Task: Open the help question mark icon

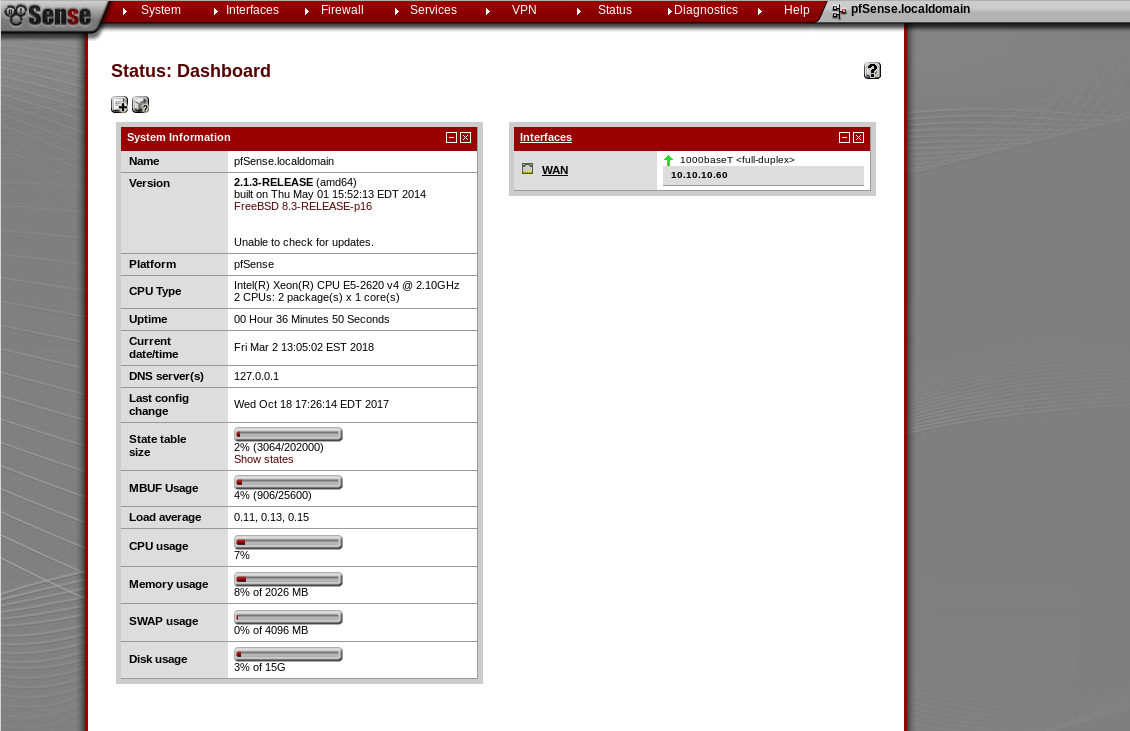Action: coord(872,71)
